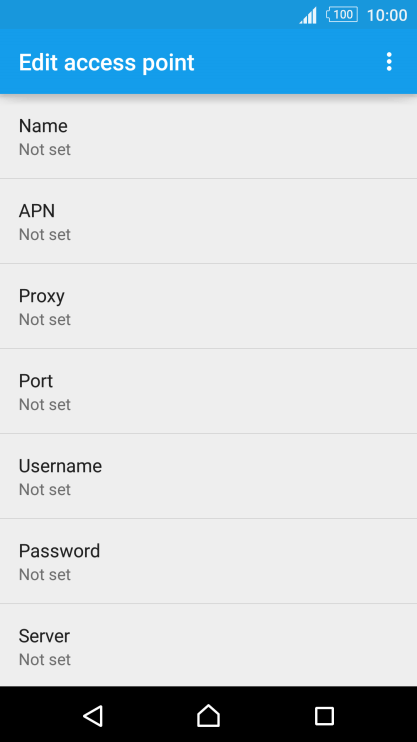
Task: Select the Edit access point title
Action: click(106, 62)
